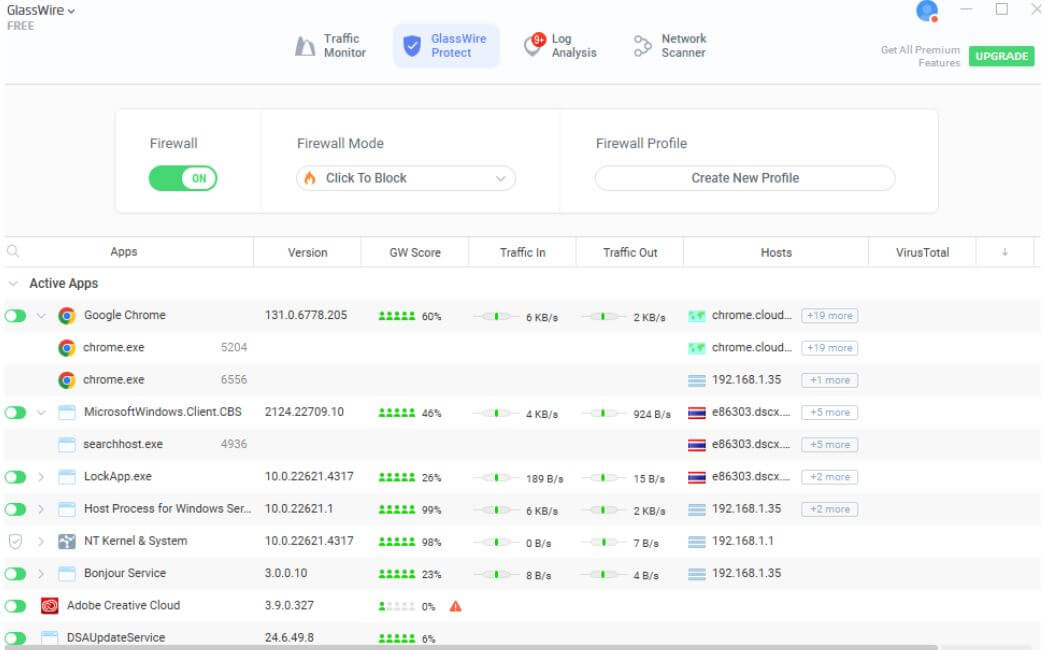The width and height of the screenshot is (1045, 650).
Task: Click the host flag icon for Google Chrome
Action: (x=696, y=316)
